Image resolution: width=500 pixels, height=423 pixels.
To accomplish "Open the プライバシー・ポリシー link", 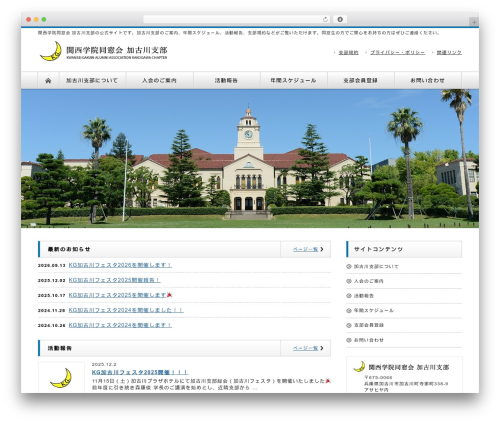I will click(x=398, y=52).
